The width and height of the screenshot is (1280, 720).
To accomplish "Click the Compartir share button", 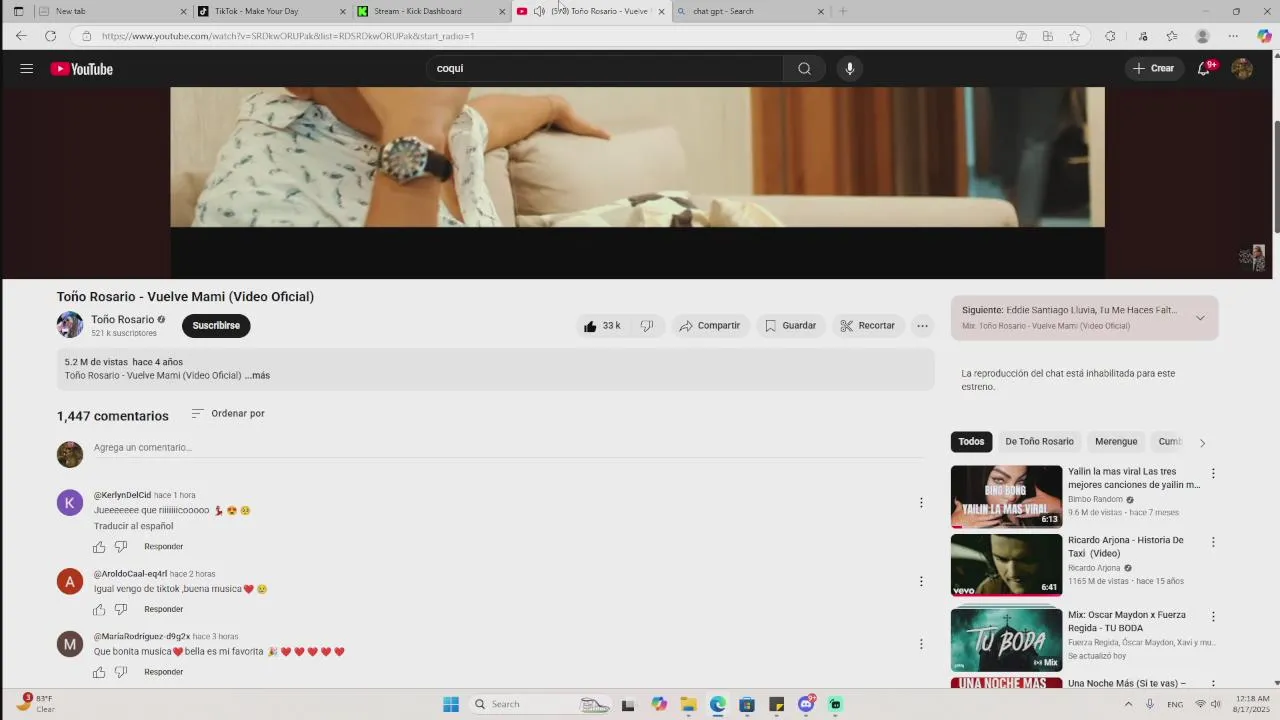I will pos(709,326).
